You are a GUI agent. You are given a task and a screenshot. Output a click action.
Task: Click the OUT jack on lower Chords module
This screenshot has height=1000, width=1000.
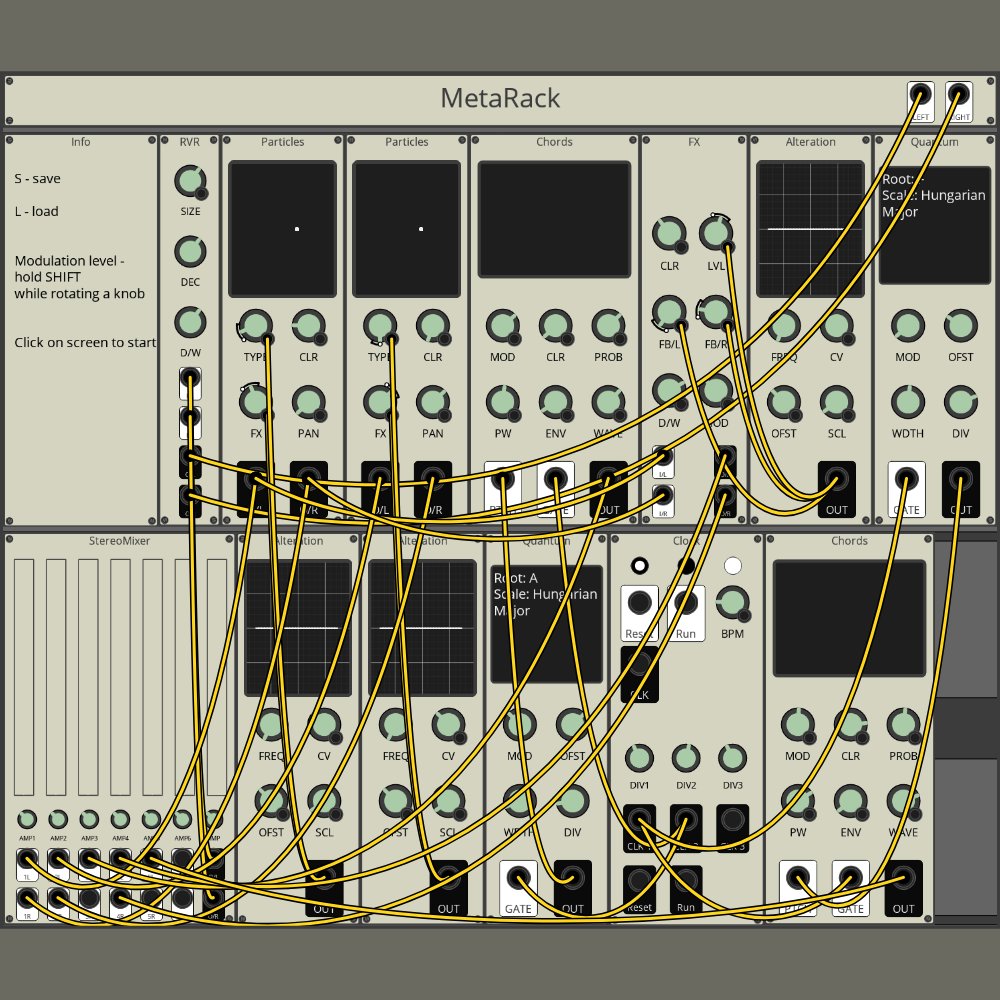point(903,879)
